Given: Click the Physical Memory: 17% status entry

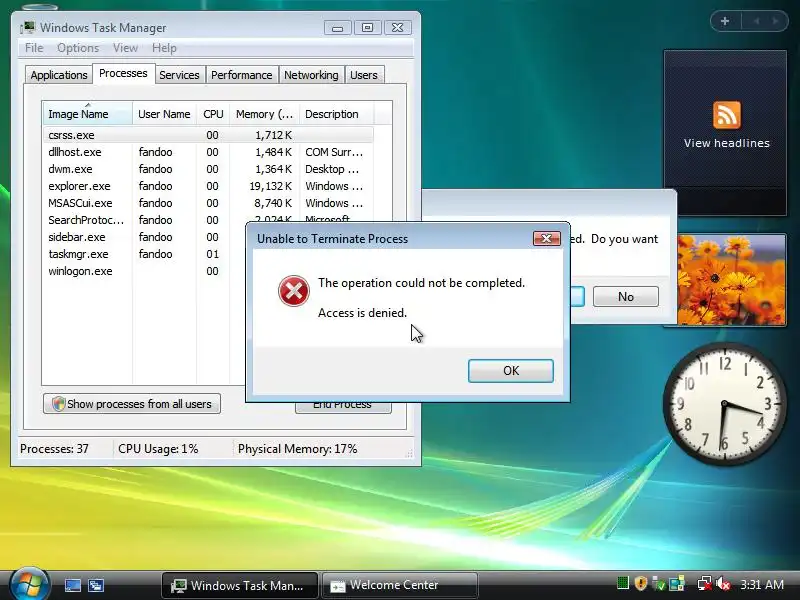Looking at the screenshot, I should coord(297,449).
